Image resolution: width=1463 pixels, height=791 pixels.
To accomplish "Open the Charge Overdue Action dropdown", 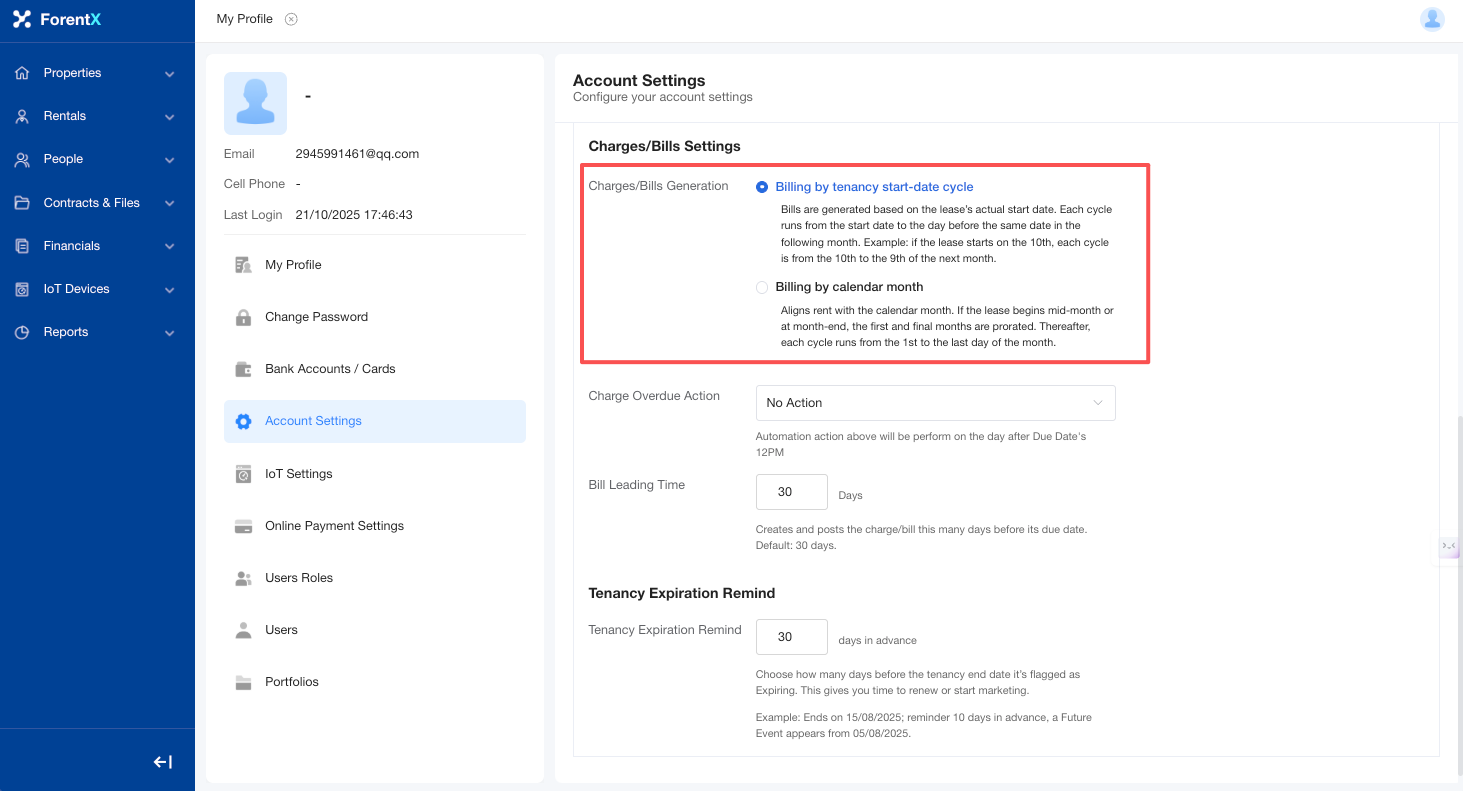I will point(935,403).
